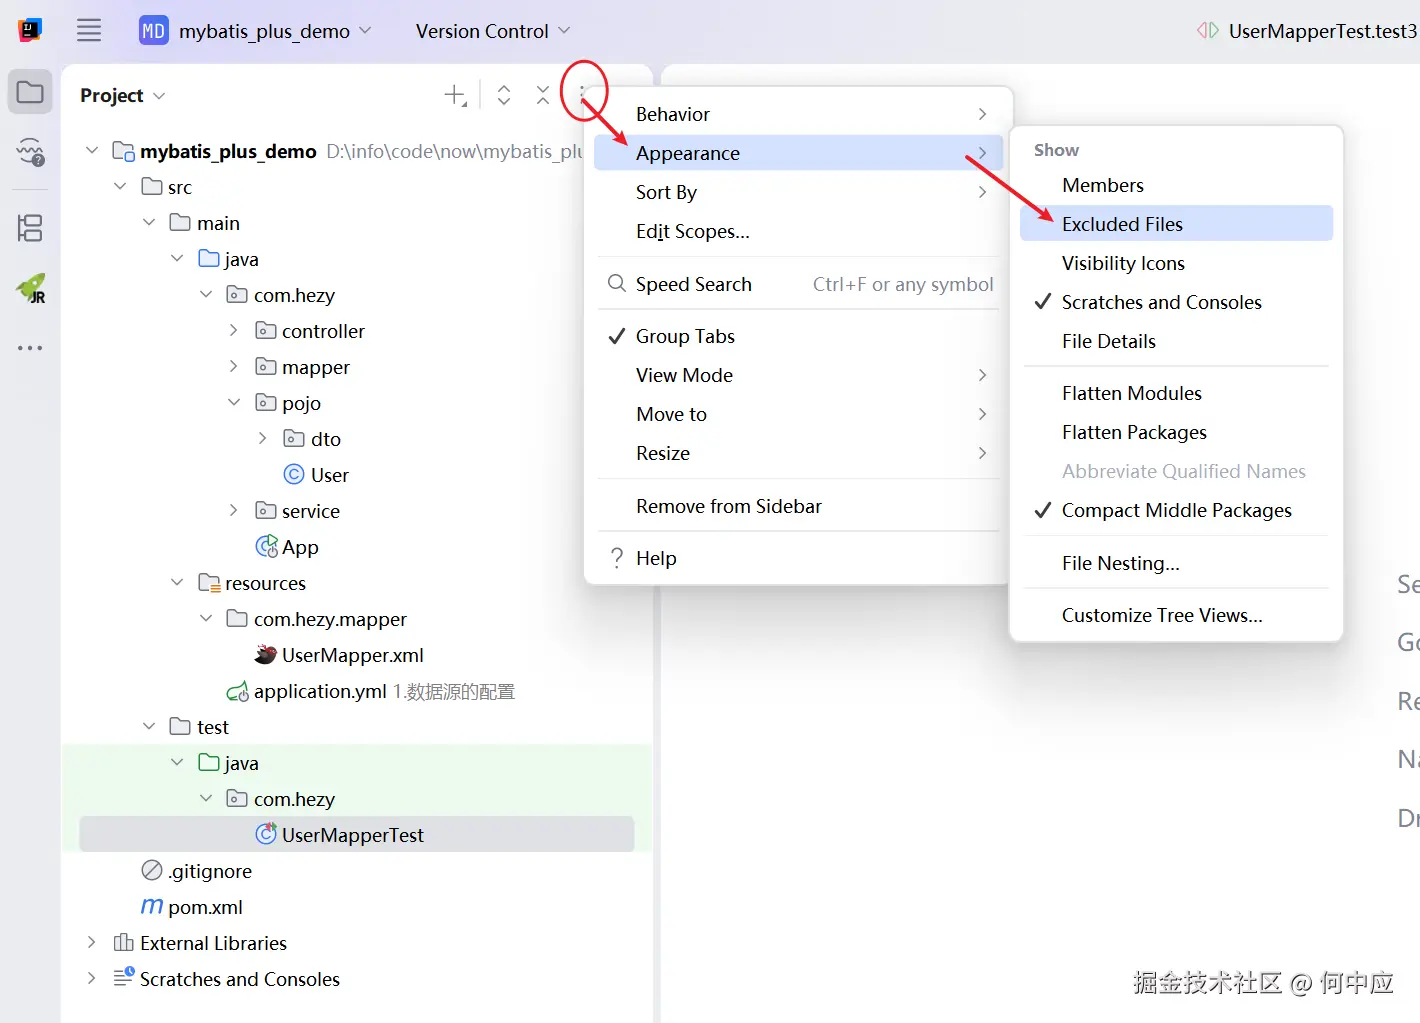Select the resources folder row
Image resolution: width=1420 pixels, height=1023 pixels.
point(357,582)
